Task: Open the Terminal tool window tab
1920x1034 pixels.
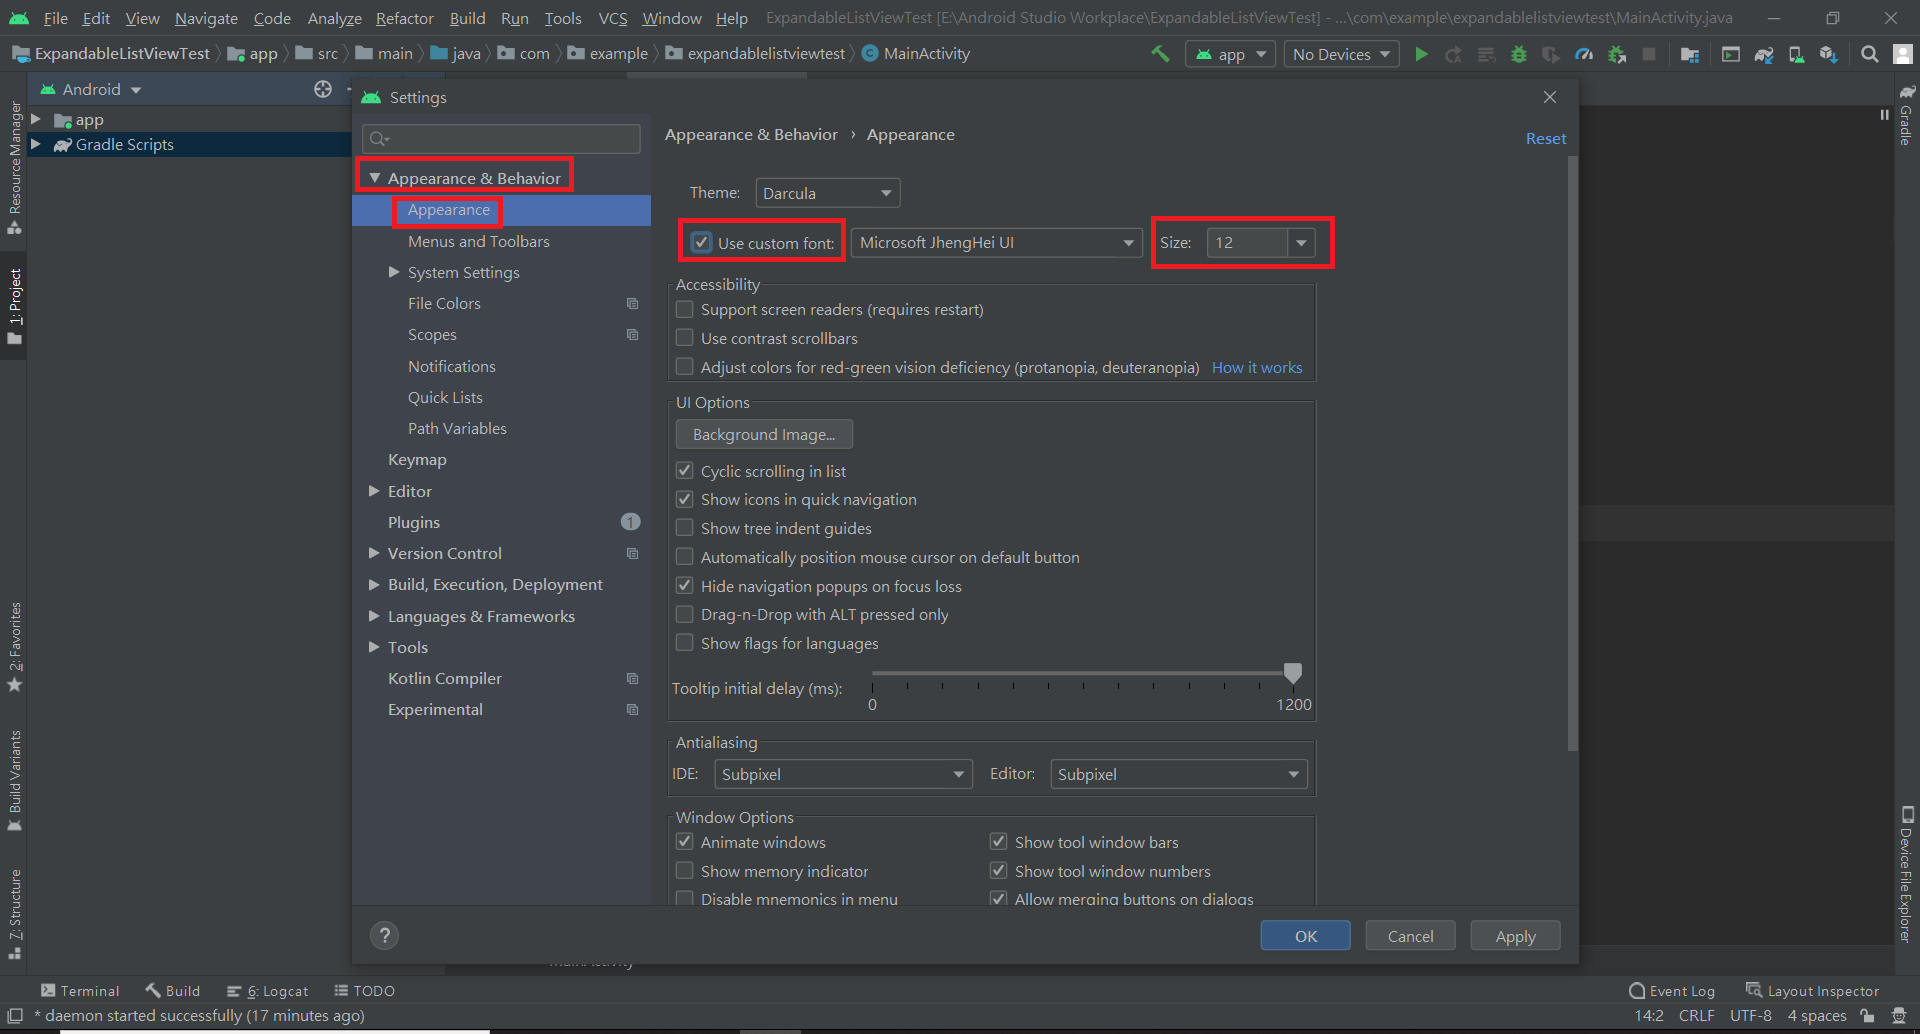Action: tap(80, 990)
